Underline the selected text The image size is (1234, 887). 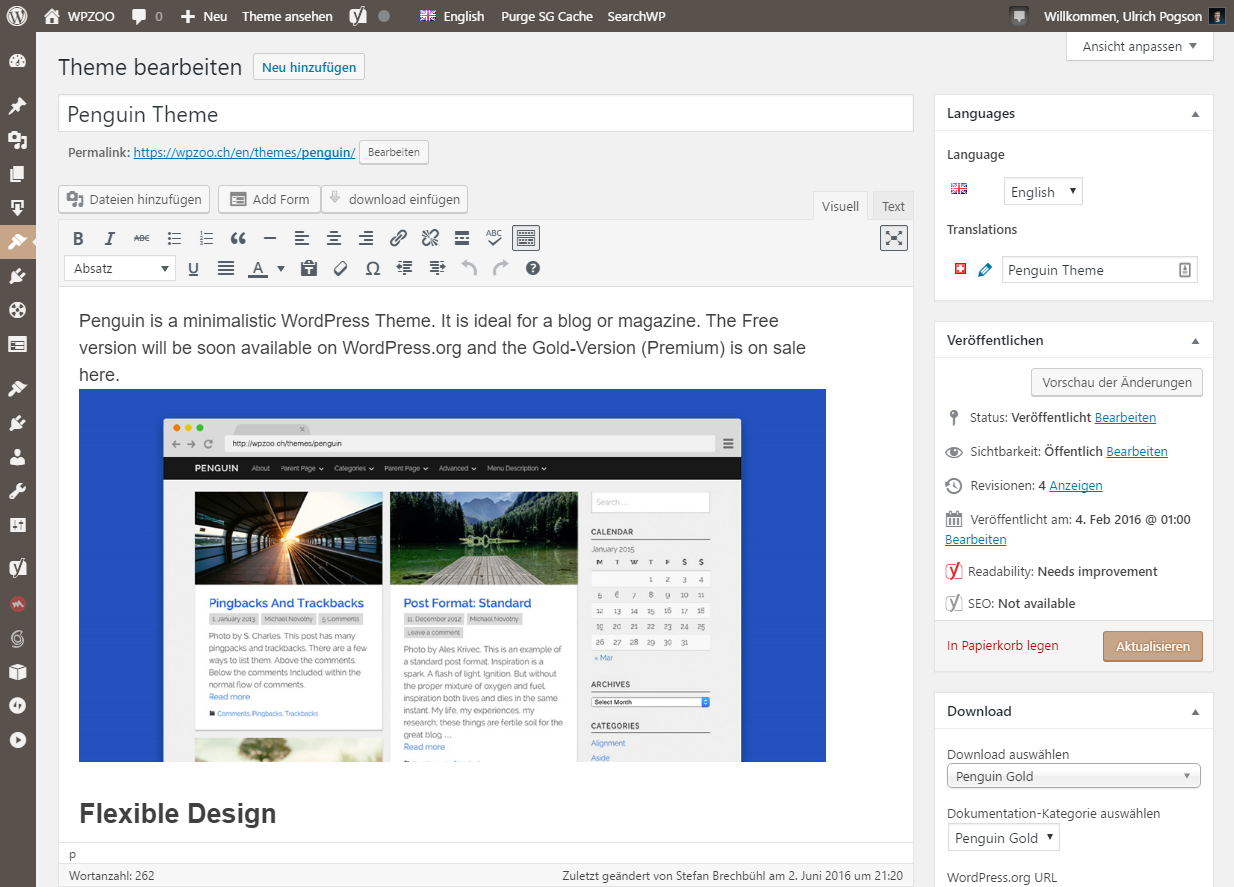[193, 268]
